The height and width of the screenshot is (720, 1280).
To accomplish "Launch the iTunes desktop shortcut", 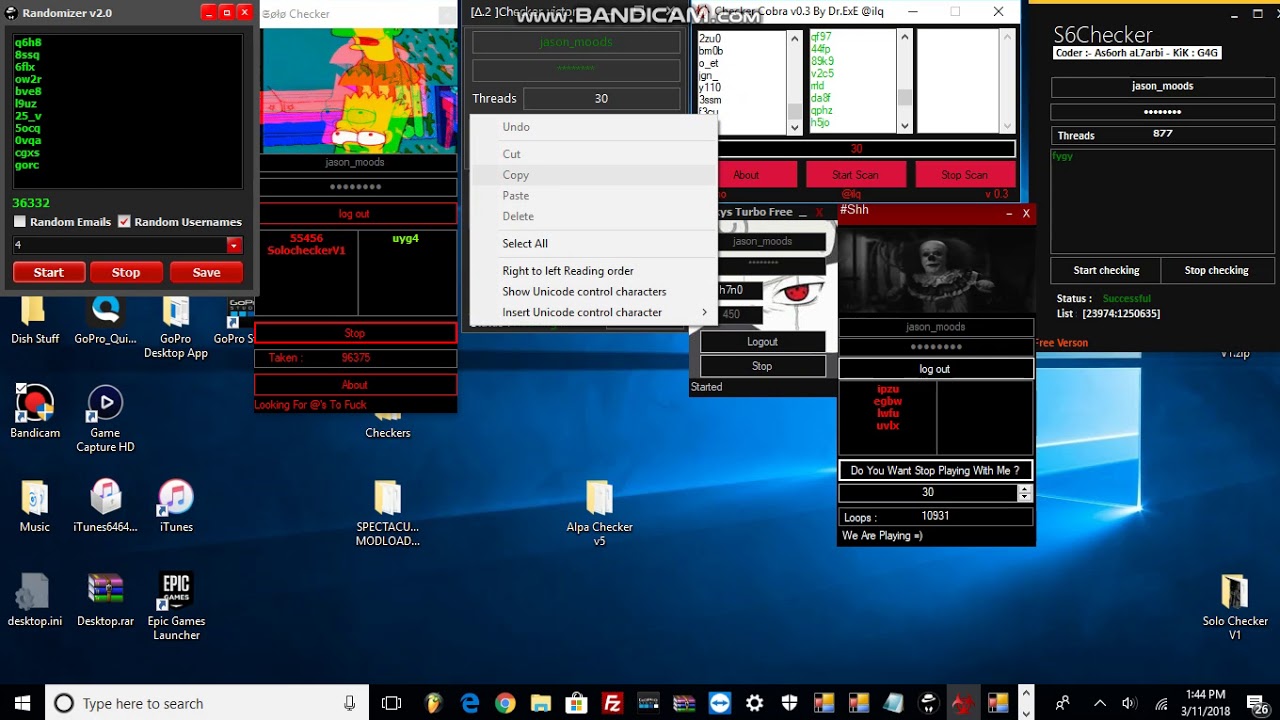I will (176, 506).
